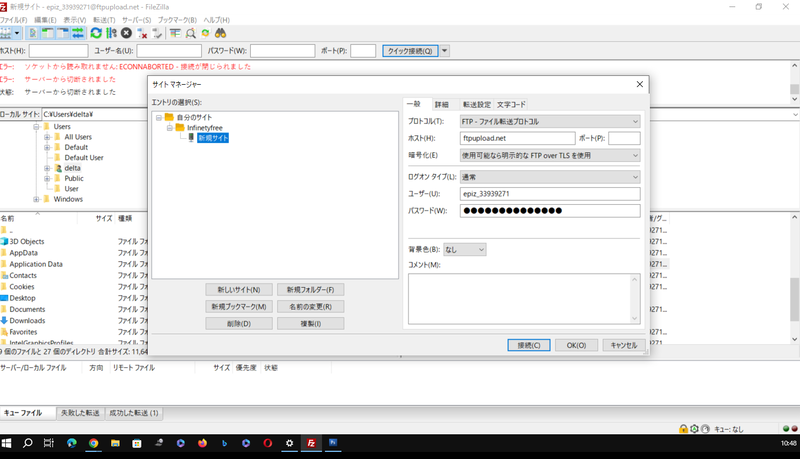Click the binoculars file search icon
The width and height of the screenshot is (800, 459).
pos(220,33)
